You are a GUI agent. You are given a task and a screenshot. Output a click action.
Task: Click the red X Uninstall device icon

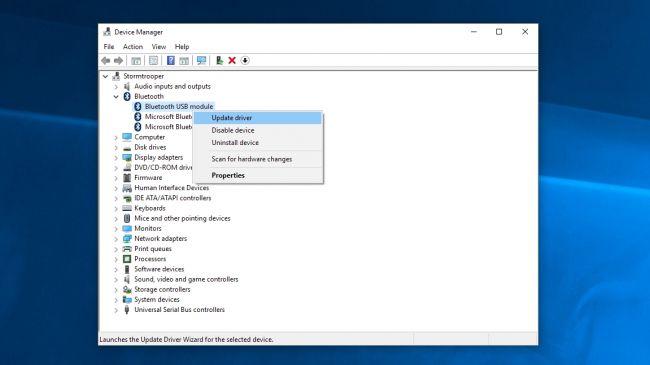tap(232, 61)
